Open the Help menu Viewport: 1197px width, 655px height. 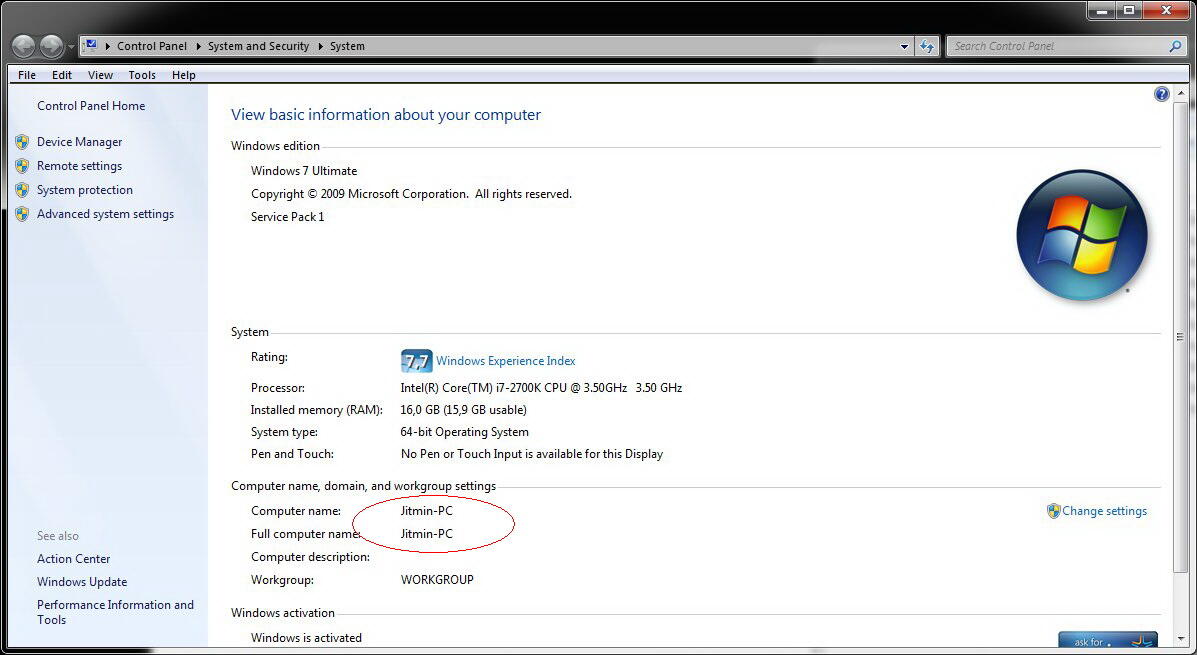click(x=183, y=75)
